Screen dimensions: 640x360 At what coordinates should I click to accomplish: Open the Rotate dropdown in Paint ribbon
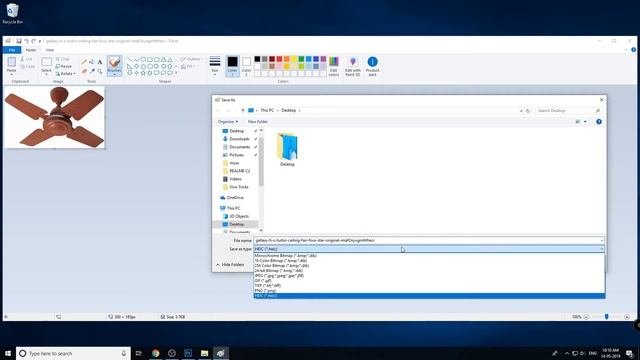click(65, 74)
